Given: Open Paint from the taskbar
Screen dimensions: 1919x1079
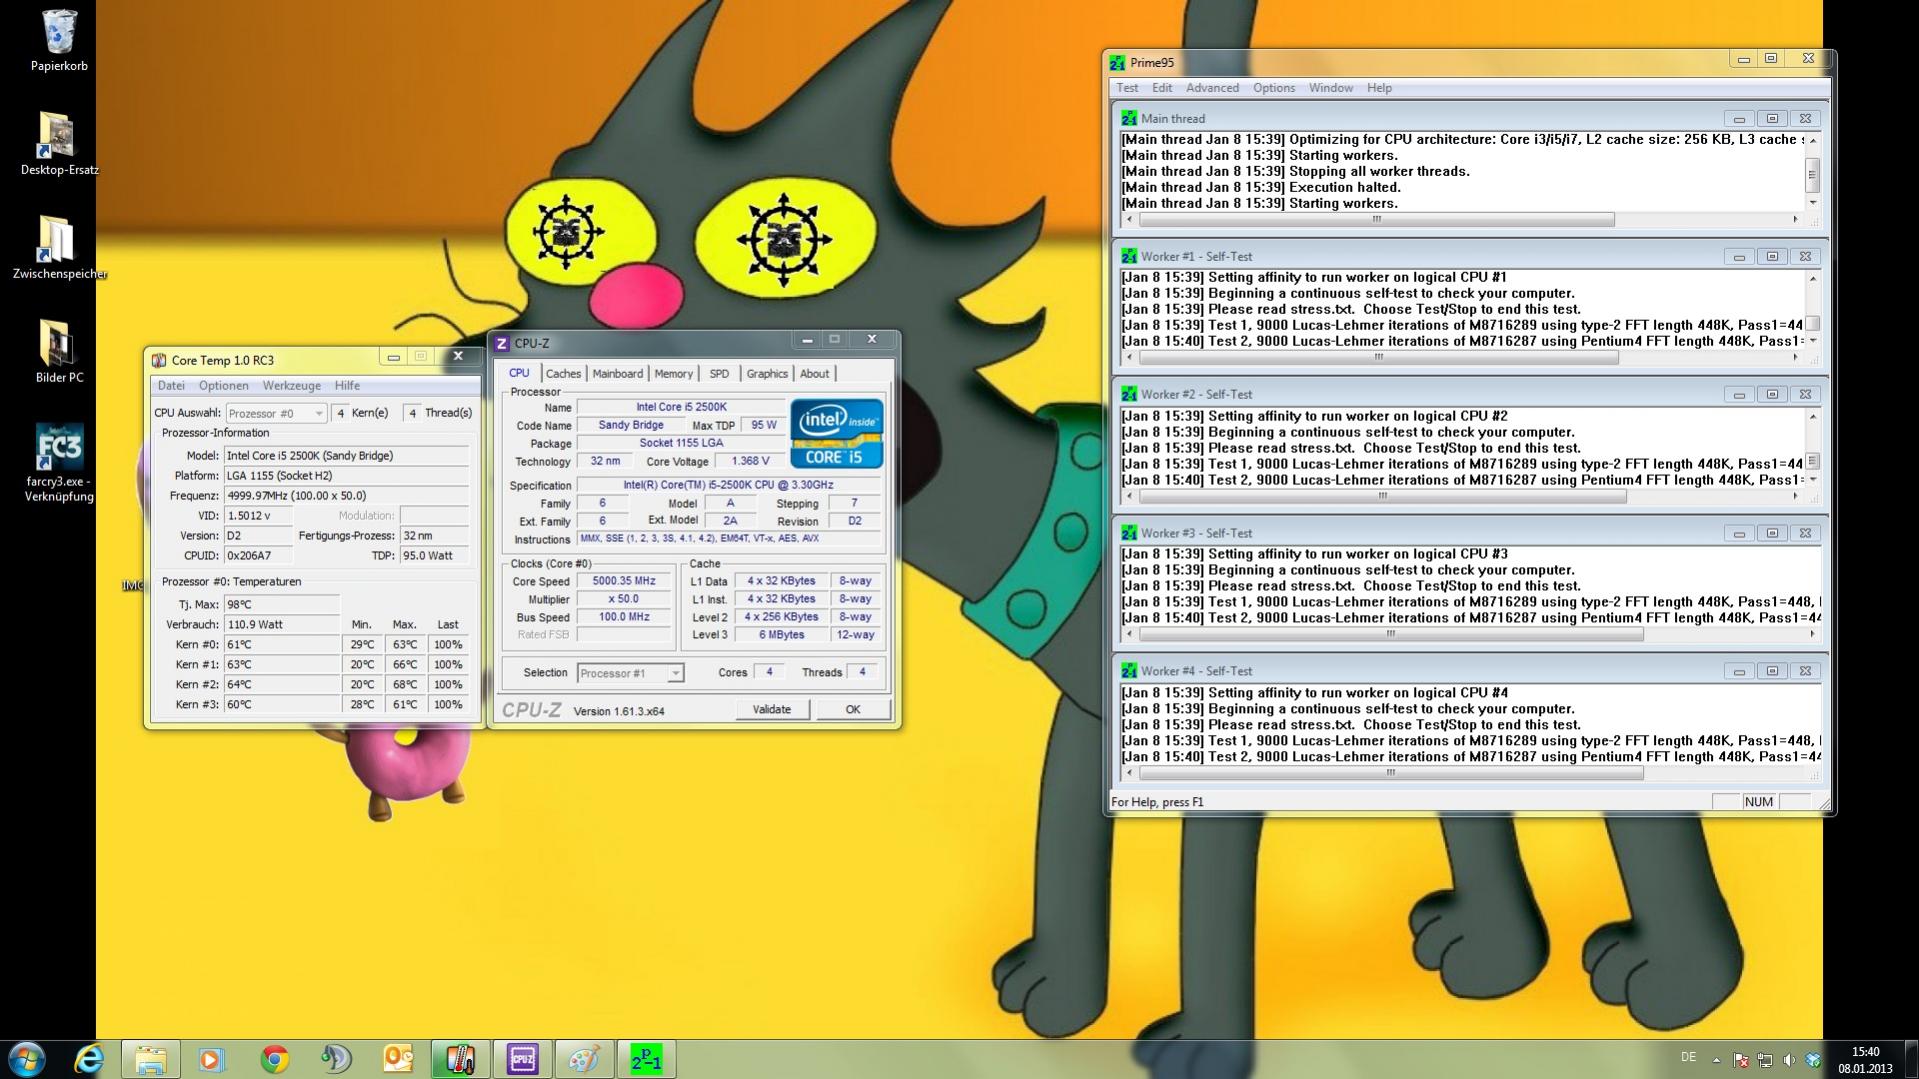Looking at the screenshot, I should (x=584, y=1059).
